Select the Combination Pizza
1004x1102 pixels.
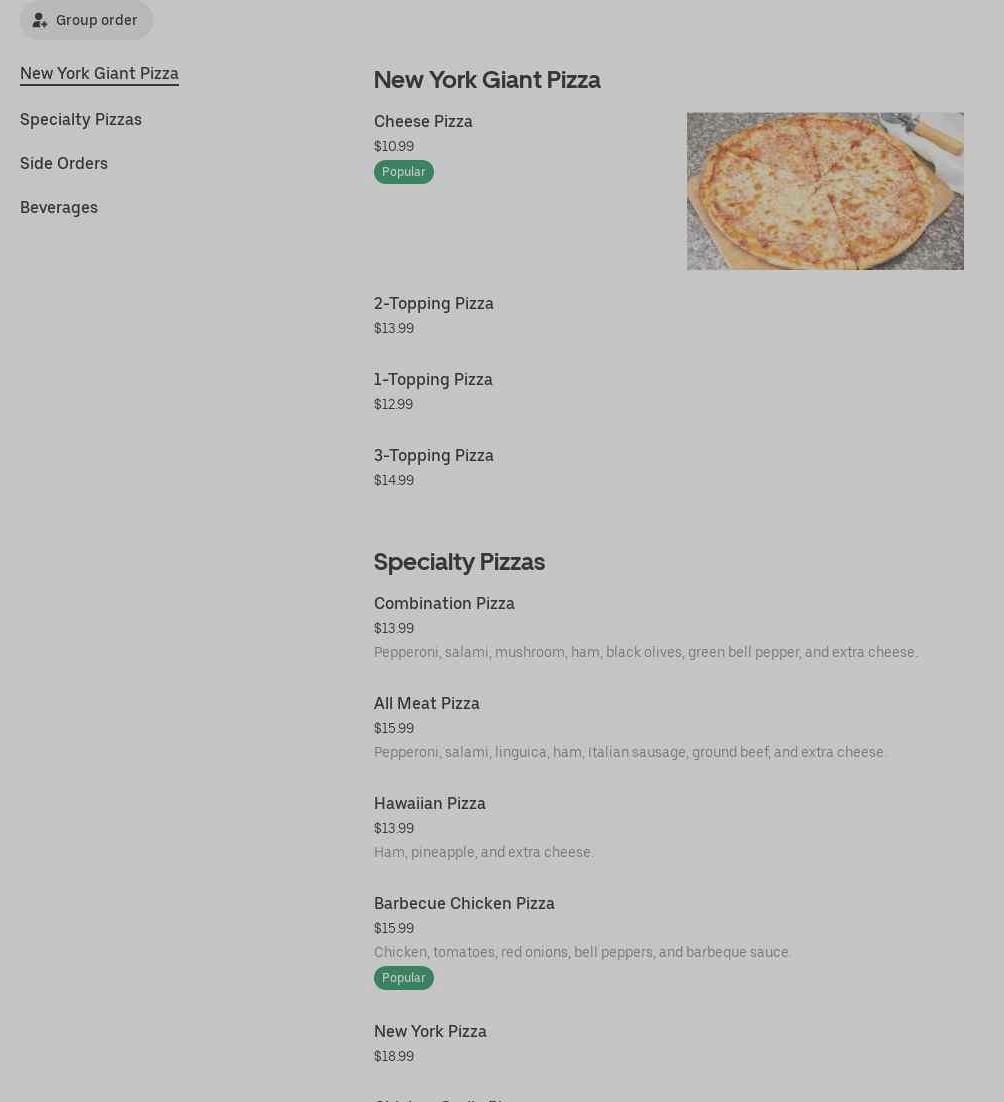coord(444,603)
